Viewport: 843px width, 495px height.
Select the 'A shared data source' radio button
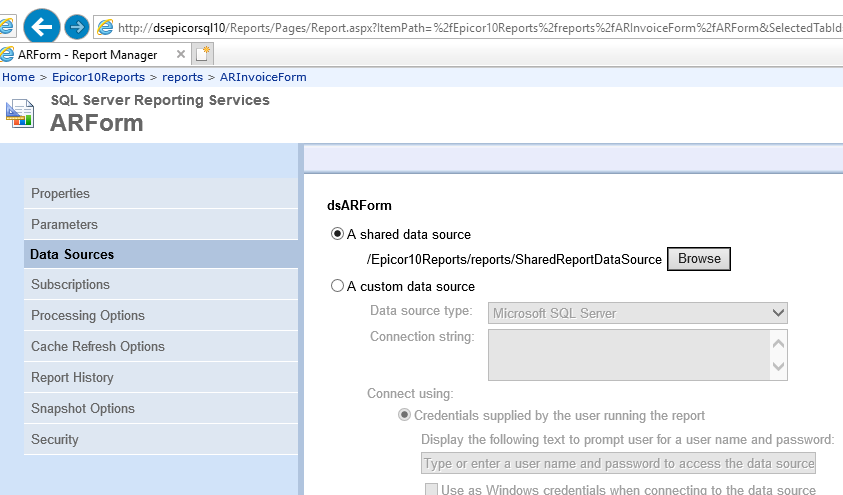337,235
